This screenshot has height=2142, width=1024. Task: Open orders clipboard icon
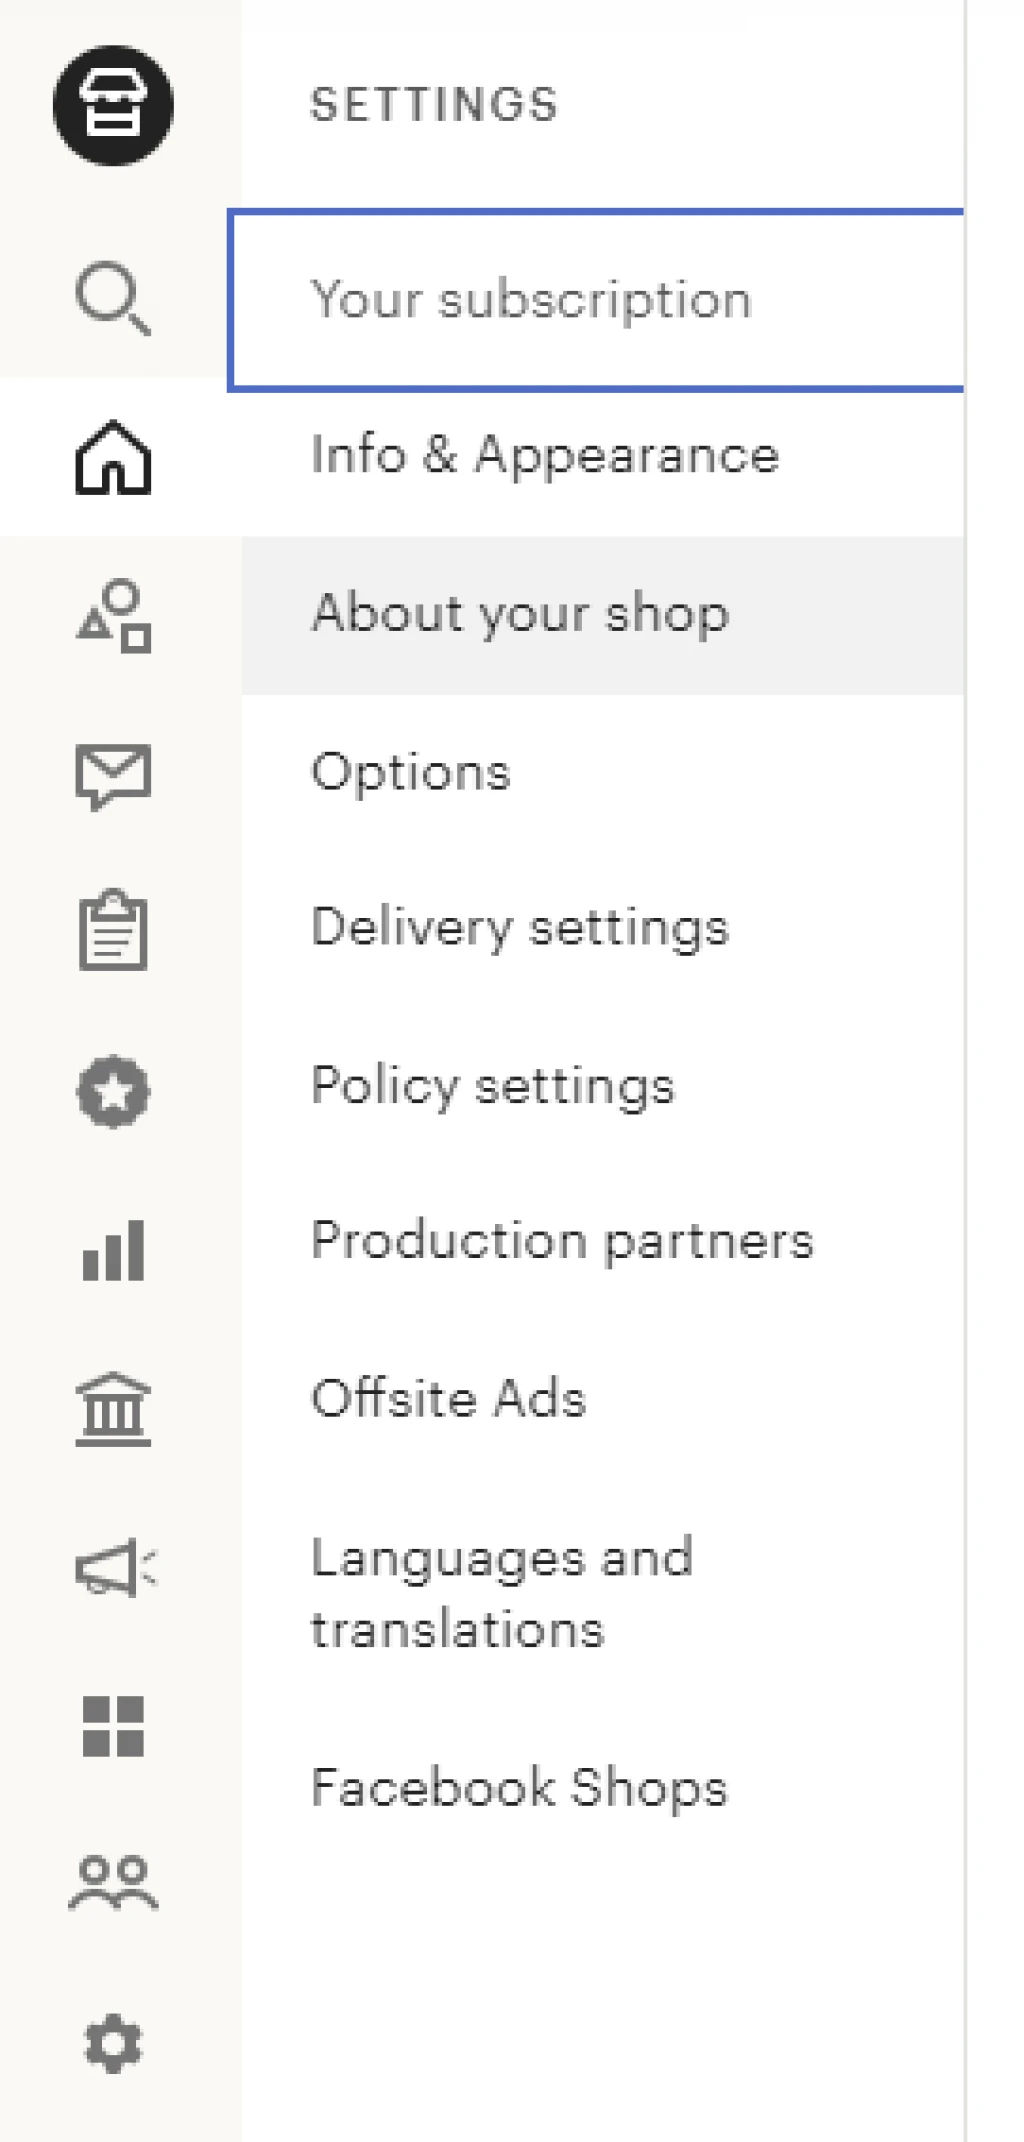coord(113,929)
